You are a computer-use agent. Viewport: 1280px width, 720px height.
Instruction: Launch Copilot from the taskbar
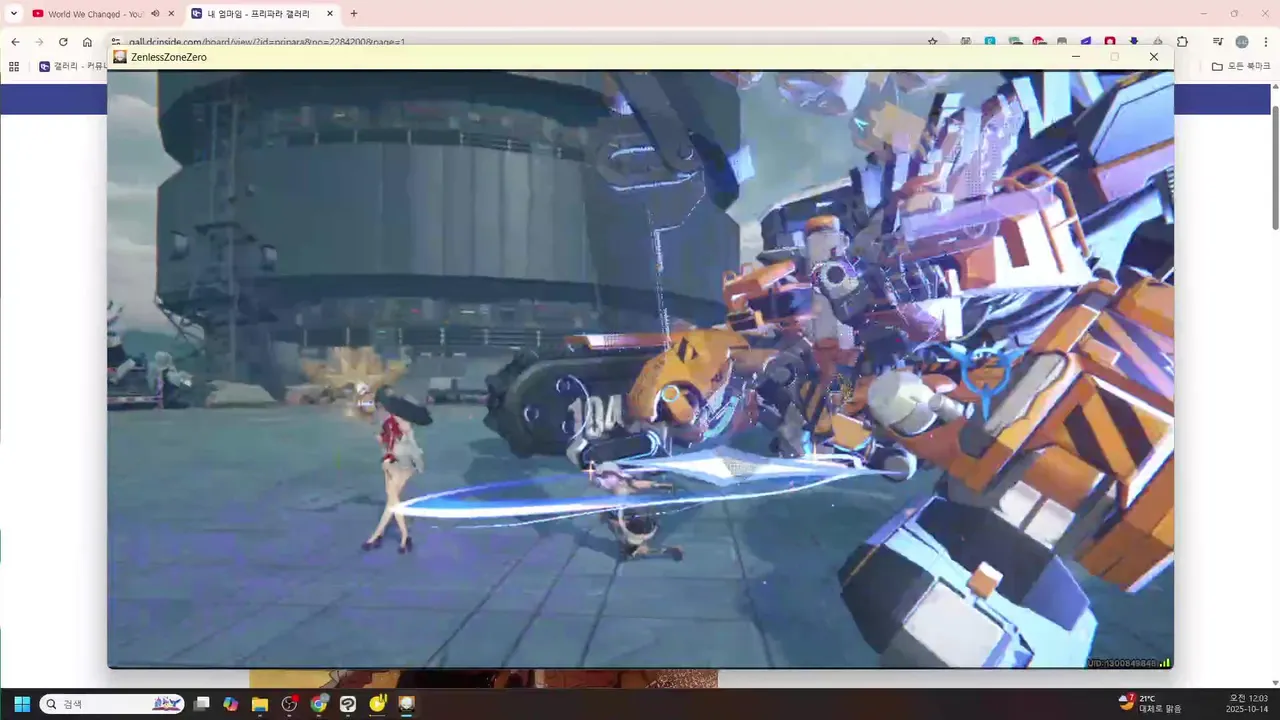point(231,704)
